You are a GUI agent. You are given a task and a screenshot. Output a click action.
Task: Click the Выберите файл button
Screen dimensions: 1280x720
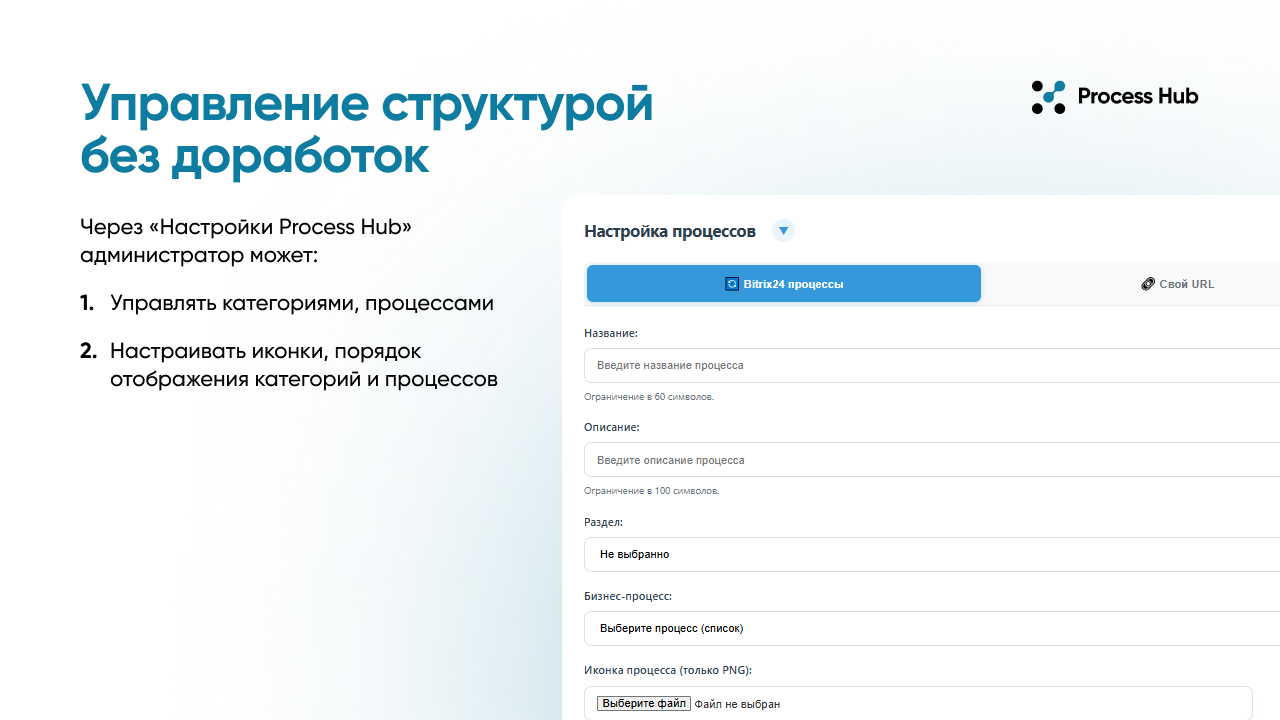(x=644, y=703)
